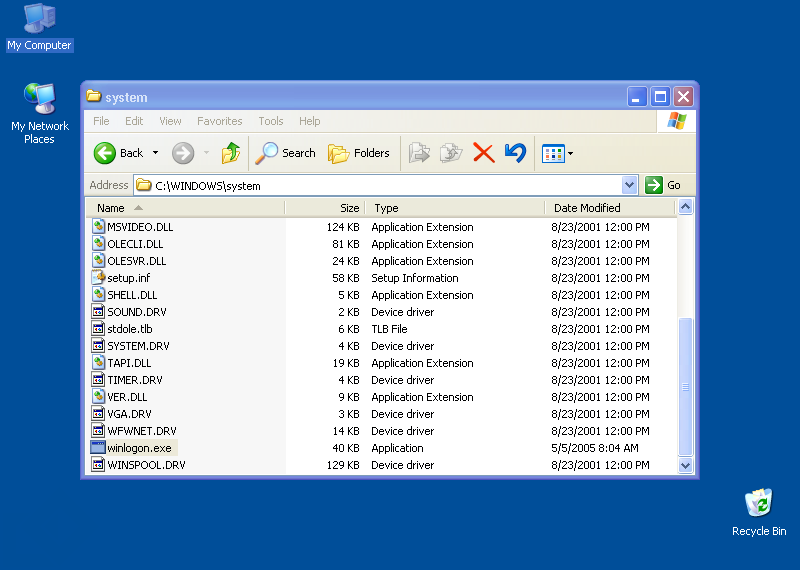
Task: Open the Help menu
Action: click(309, 121)
